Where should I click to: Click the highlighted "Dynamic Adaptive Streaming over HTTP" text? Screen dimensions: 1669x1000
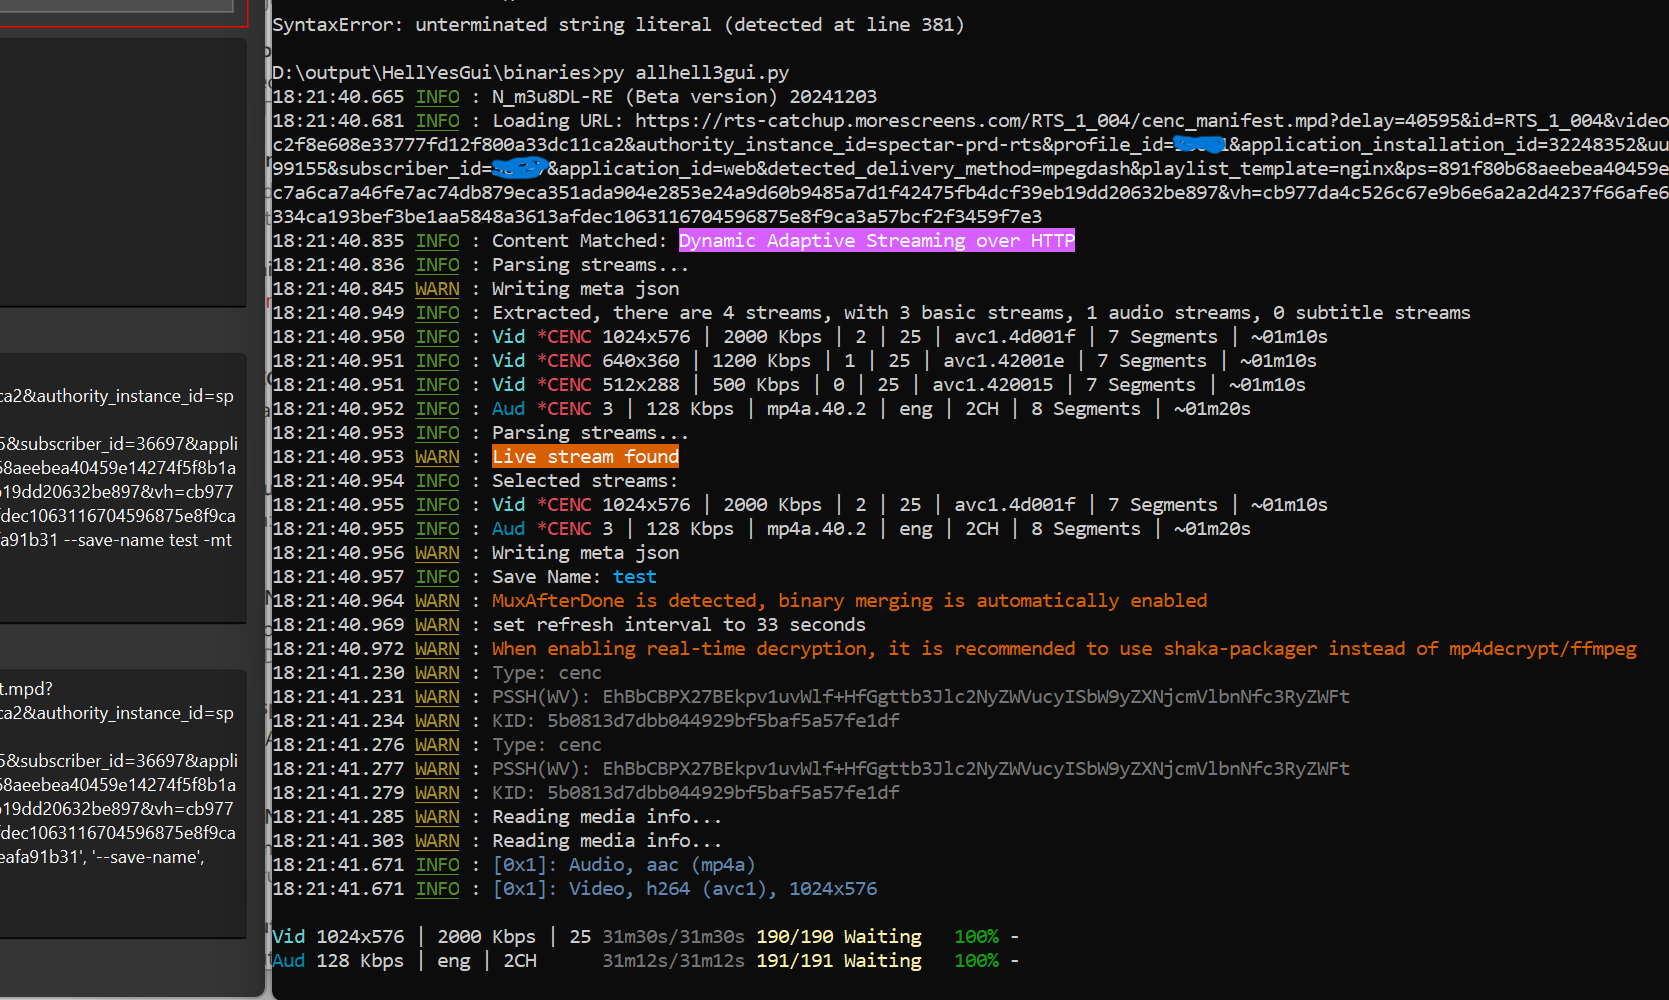coord(876,241)
